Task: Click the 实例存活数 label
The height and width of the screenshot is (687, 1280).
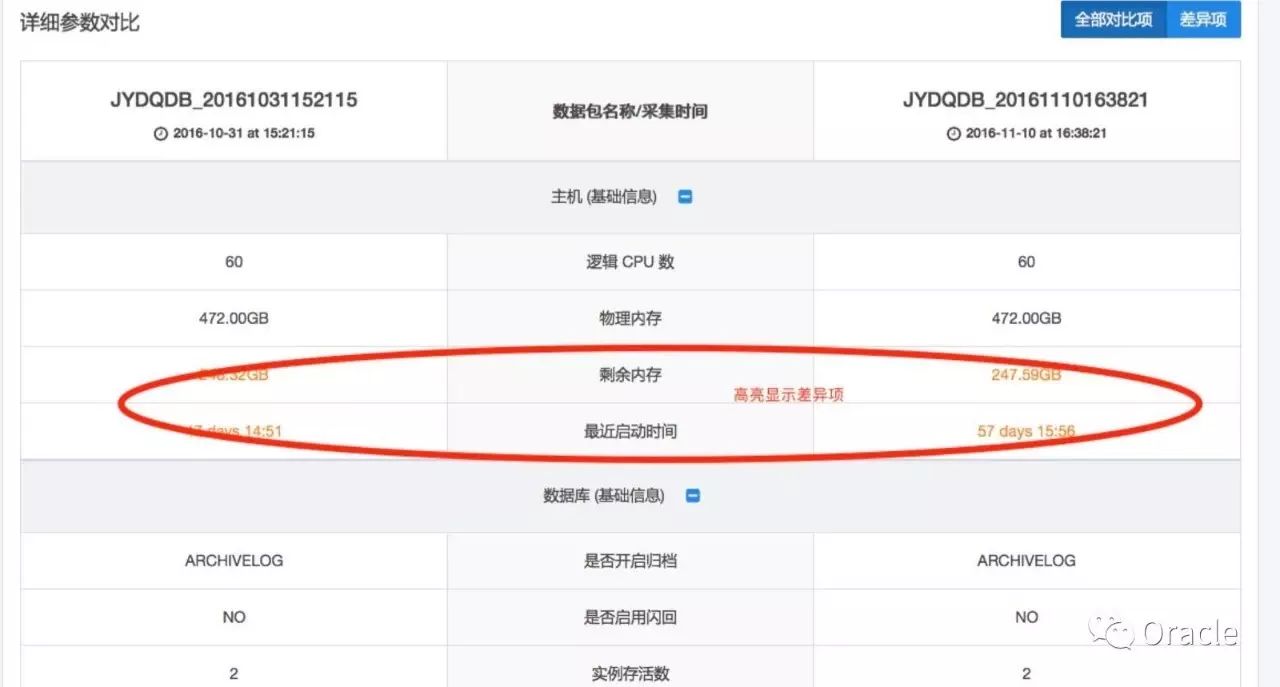Action: (630, 674)
